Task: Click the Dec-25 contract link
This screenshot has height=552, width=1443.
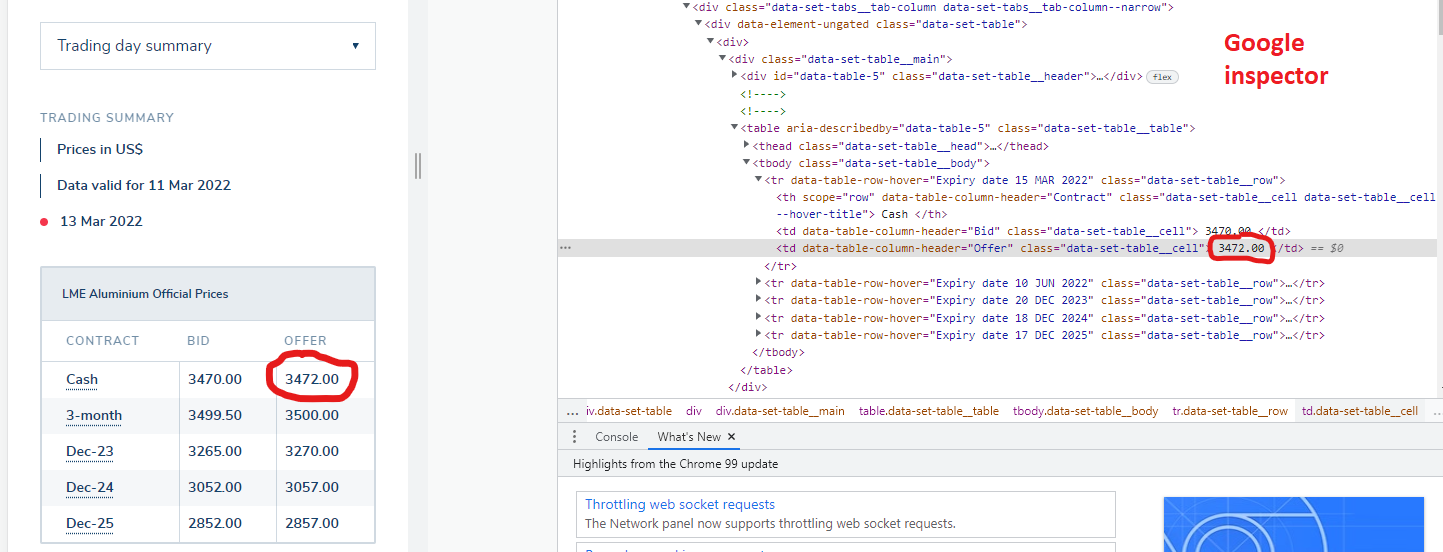Action: 90,524
